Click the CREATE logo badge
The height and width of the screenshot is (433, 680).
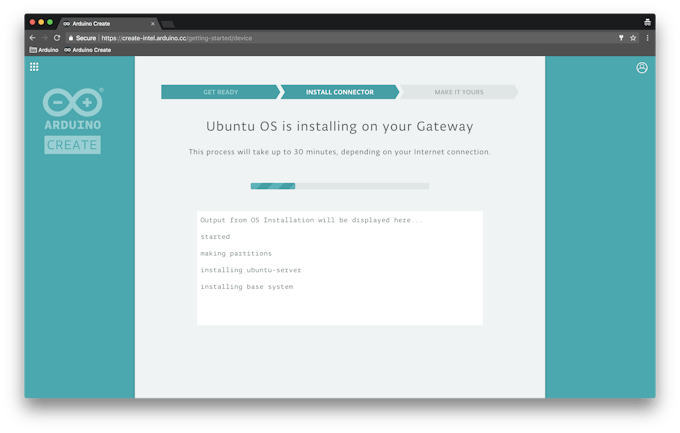[x=72, y=145]
